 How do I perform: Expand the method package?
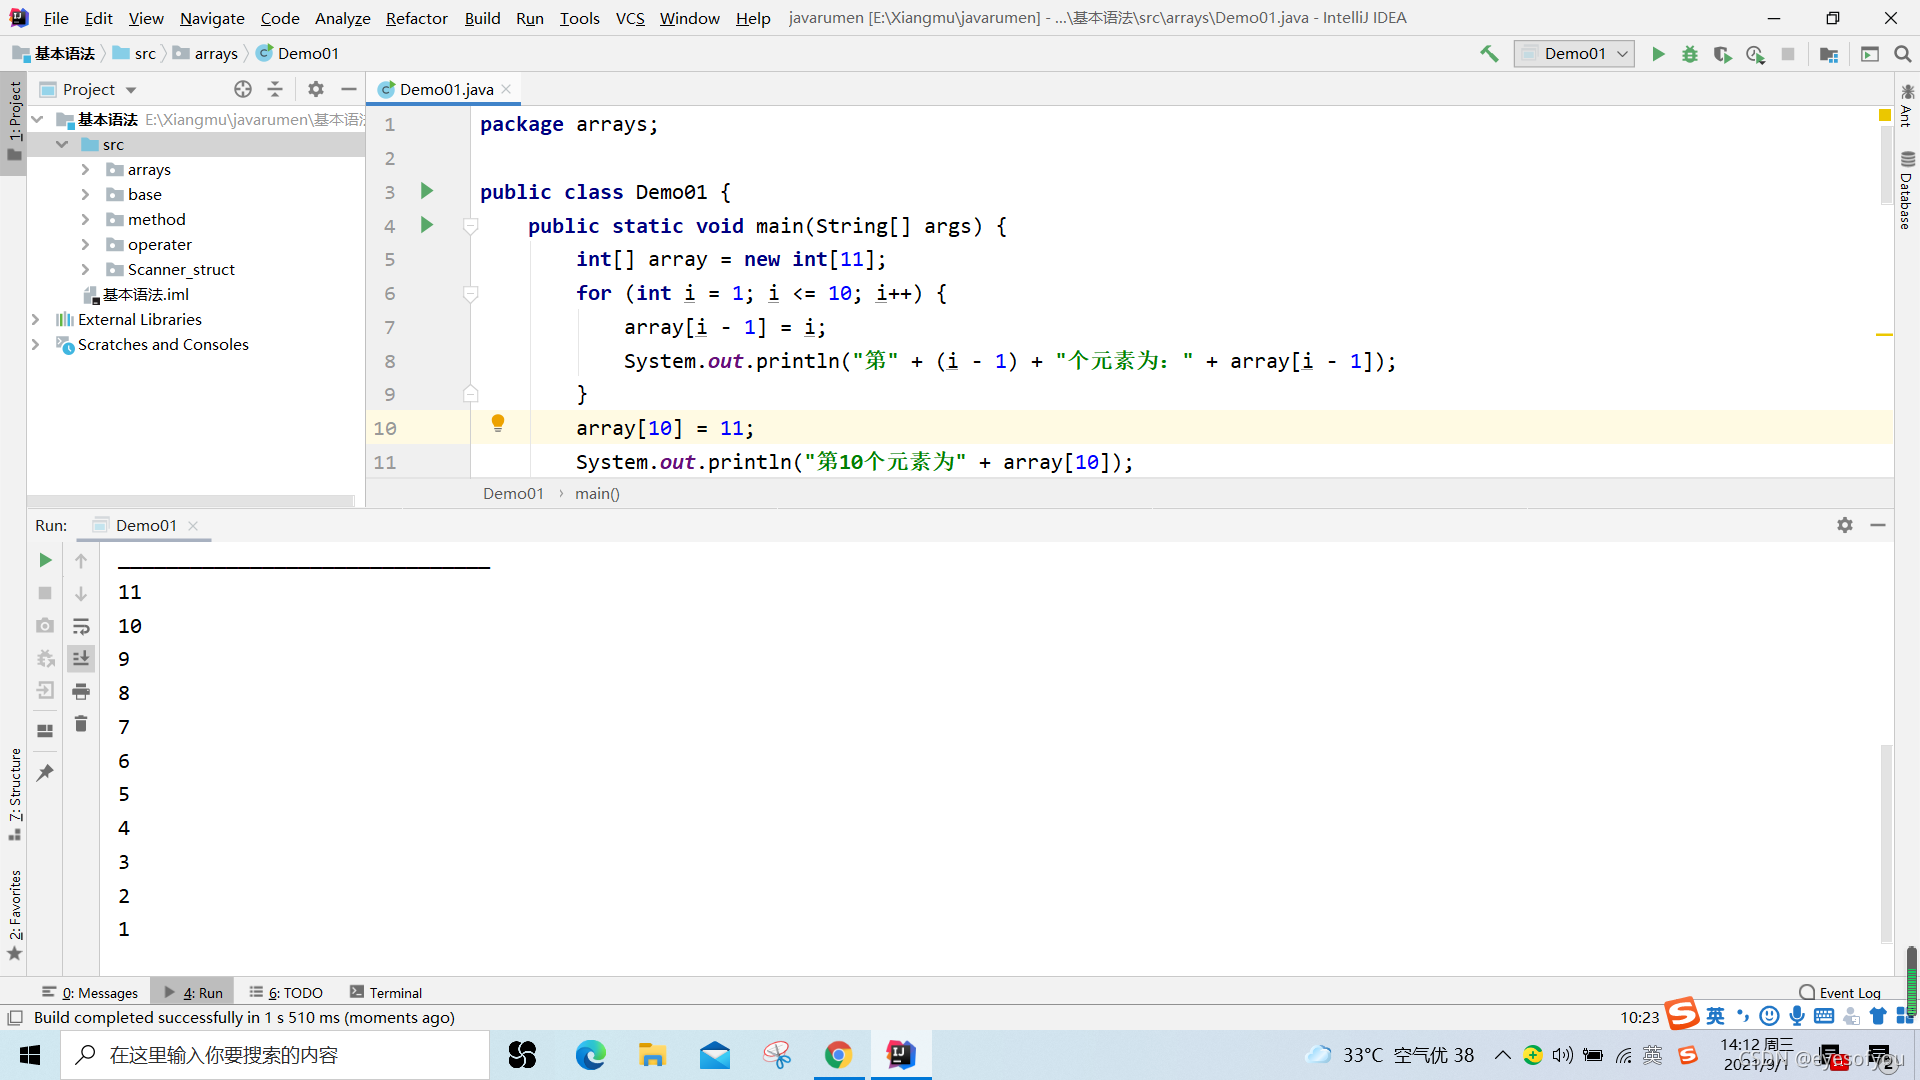[x=86, y=219]
